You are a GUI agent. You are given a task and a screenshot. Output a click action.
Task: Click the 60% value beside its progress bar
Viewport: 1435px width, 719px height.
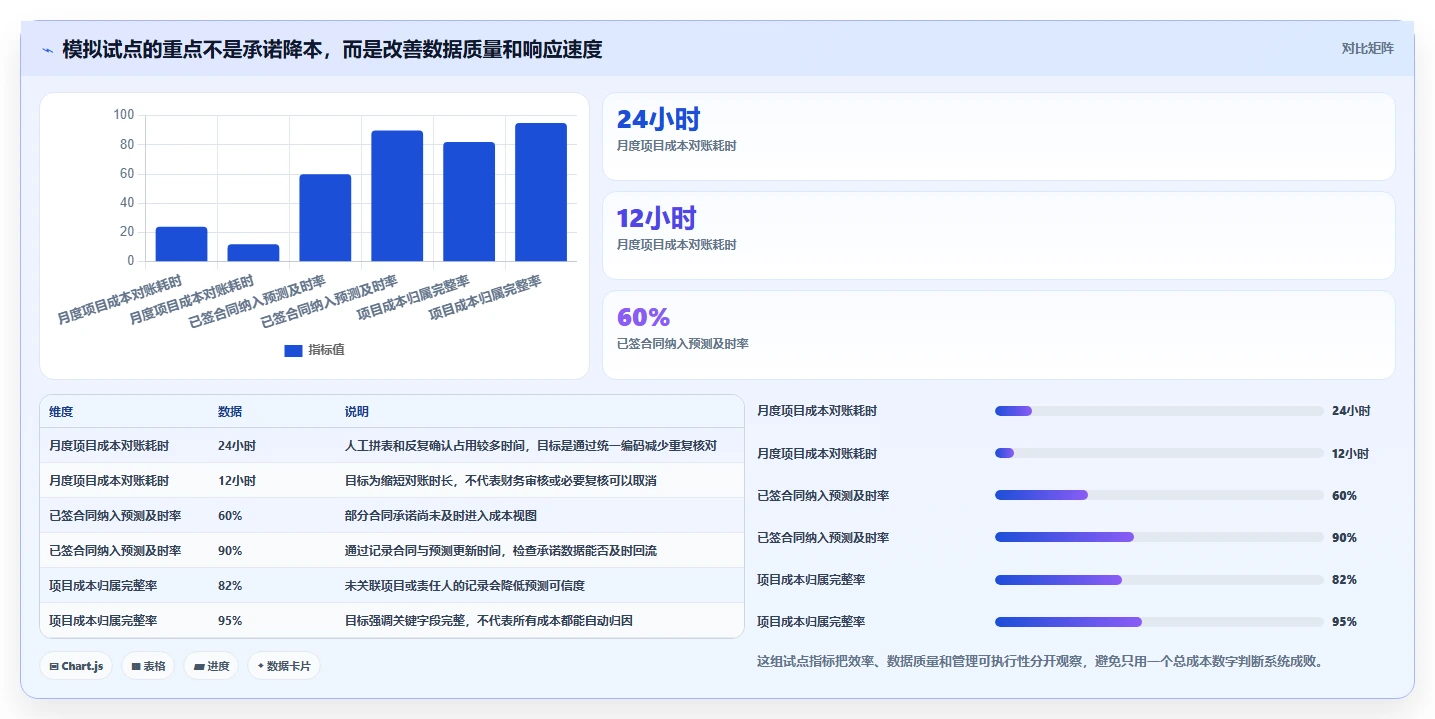point(1344,496)
